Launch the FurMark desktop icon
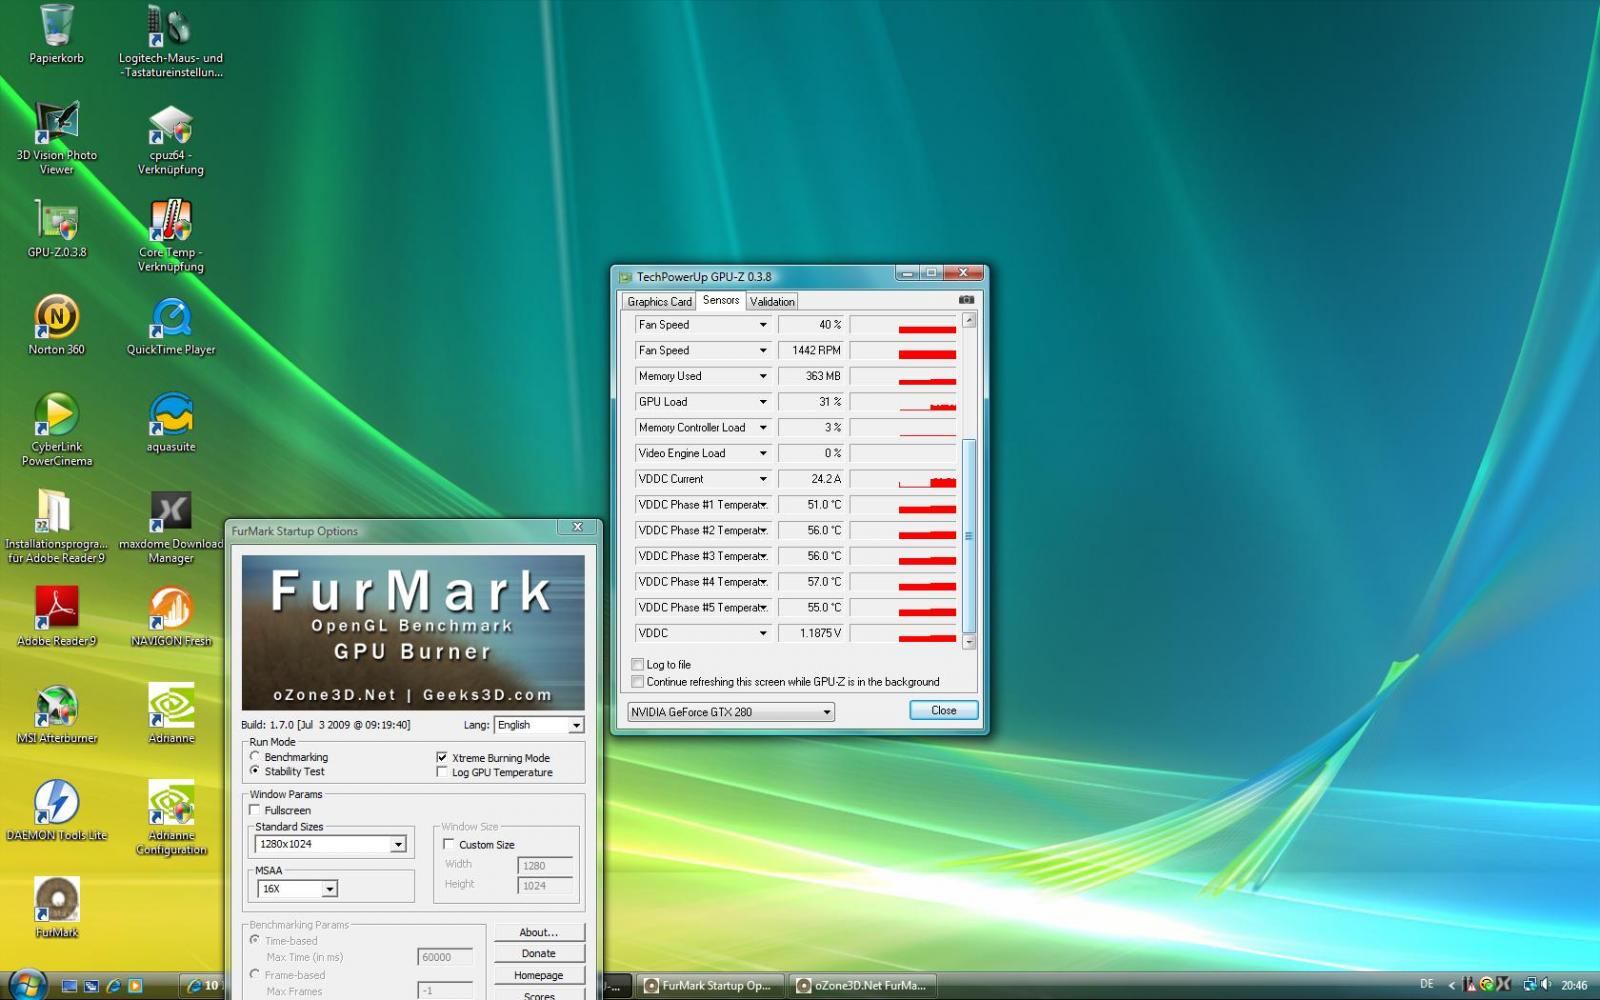 (56, 898)
